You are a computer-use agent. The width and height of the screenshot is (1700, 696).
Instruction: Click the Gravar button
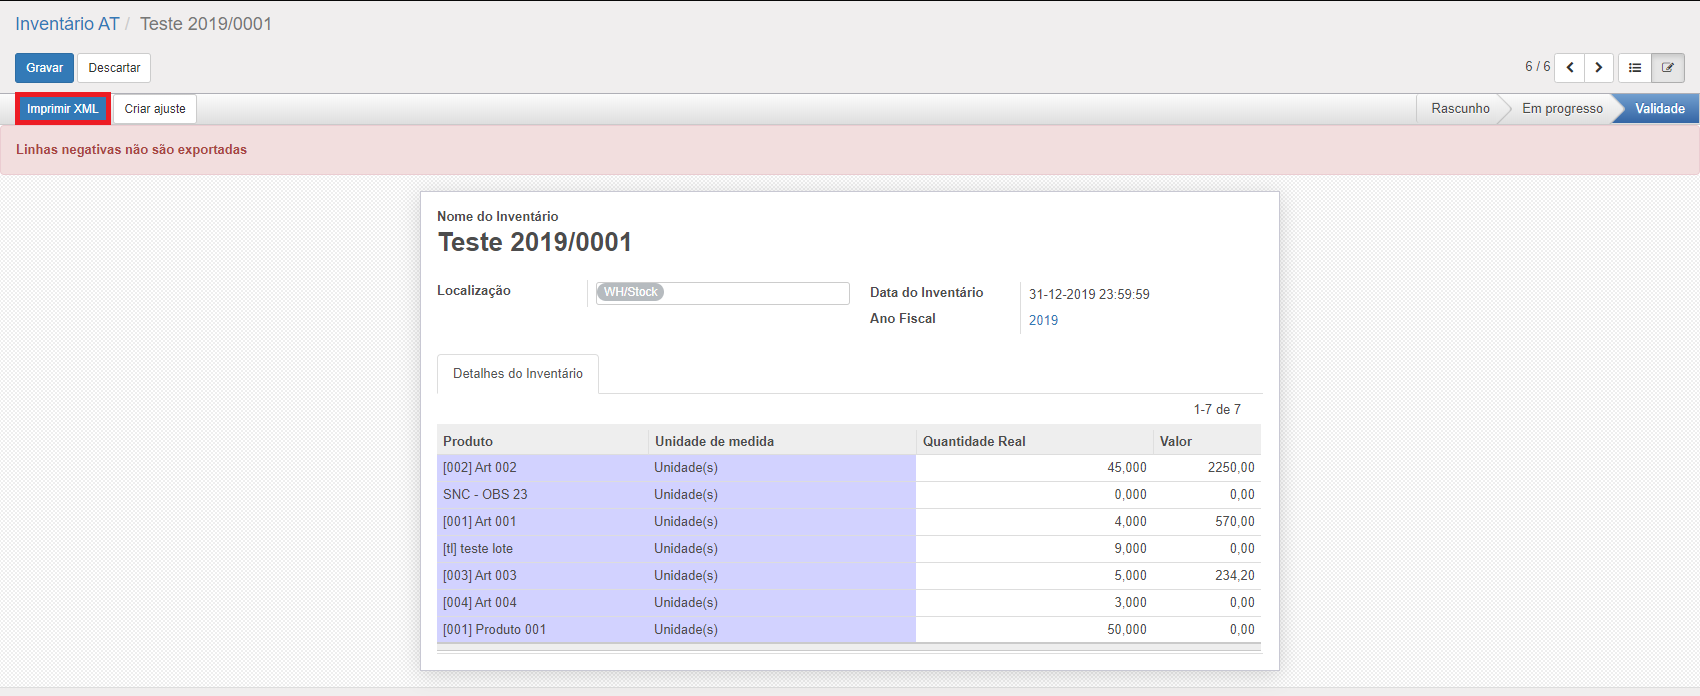pos(44,68)
